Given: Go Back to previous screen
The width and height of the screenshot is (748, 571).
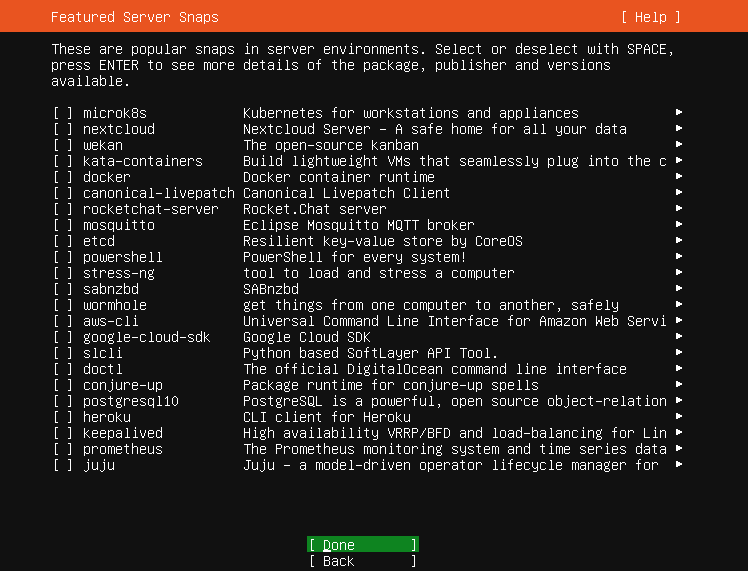Looking at the screenshot, I should click(x=363, y=561).
